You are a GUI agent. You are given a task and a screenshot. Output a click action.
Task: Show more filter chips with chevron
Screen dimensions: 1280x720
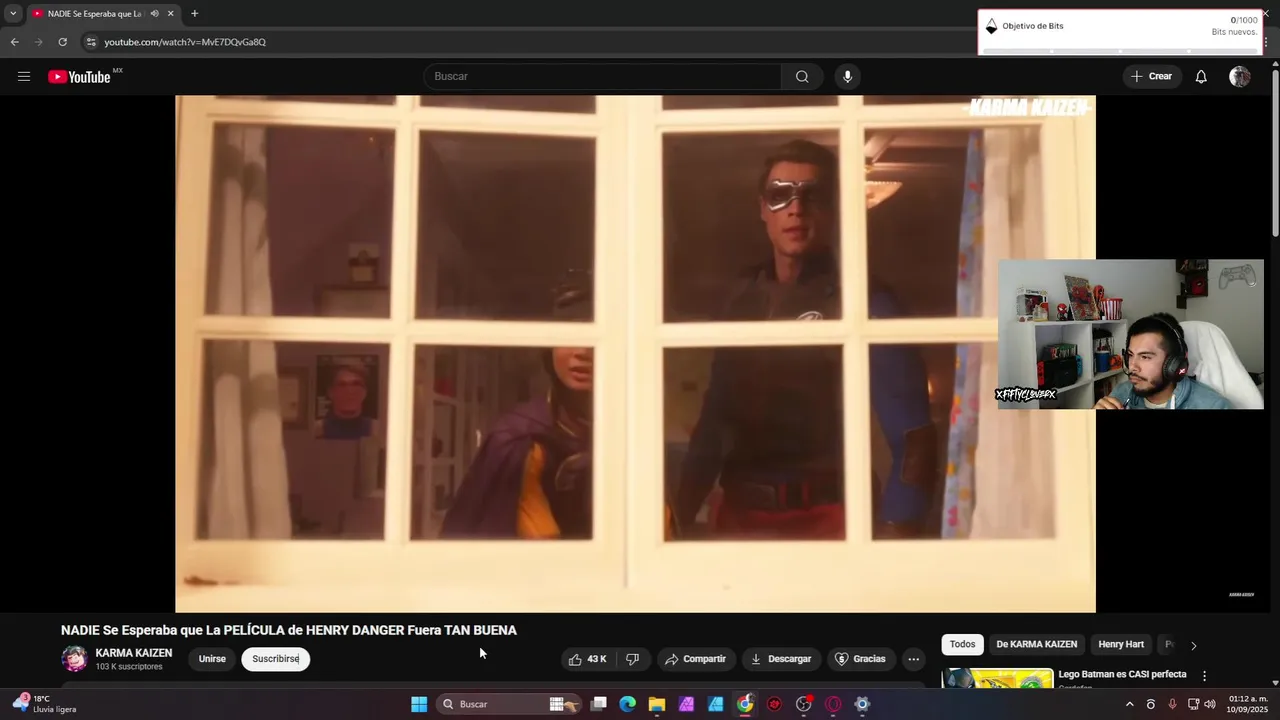tap(1193, 645)
